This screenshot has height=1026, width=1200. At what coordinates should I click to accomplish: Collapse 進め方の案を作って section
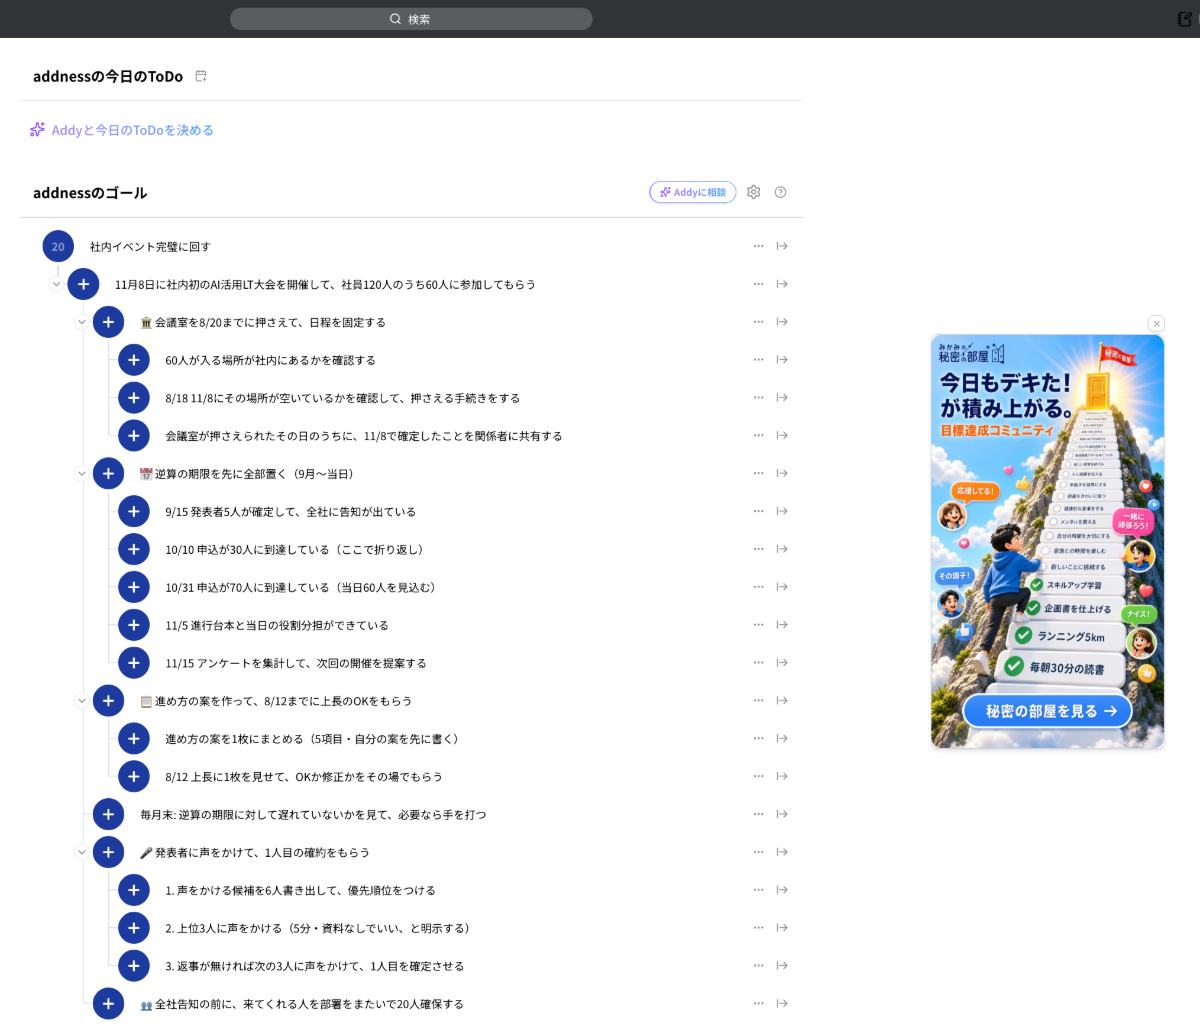coord(82,701)
